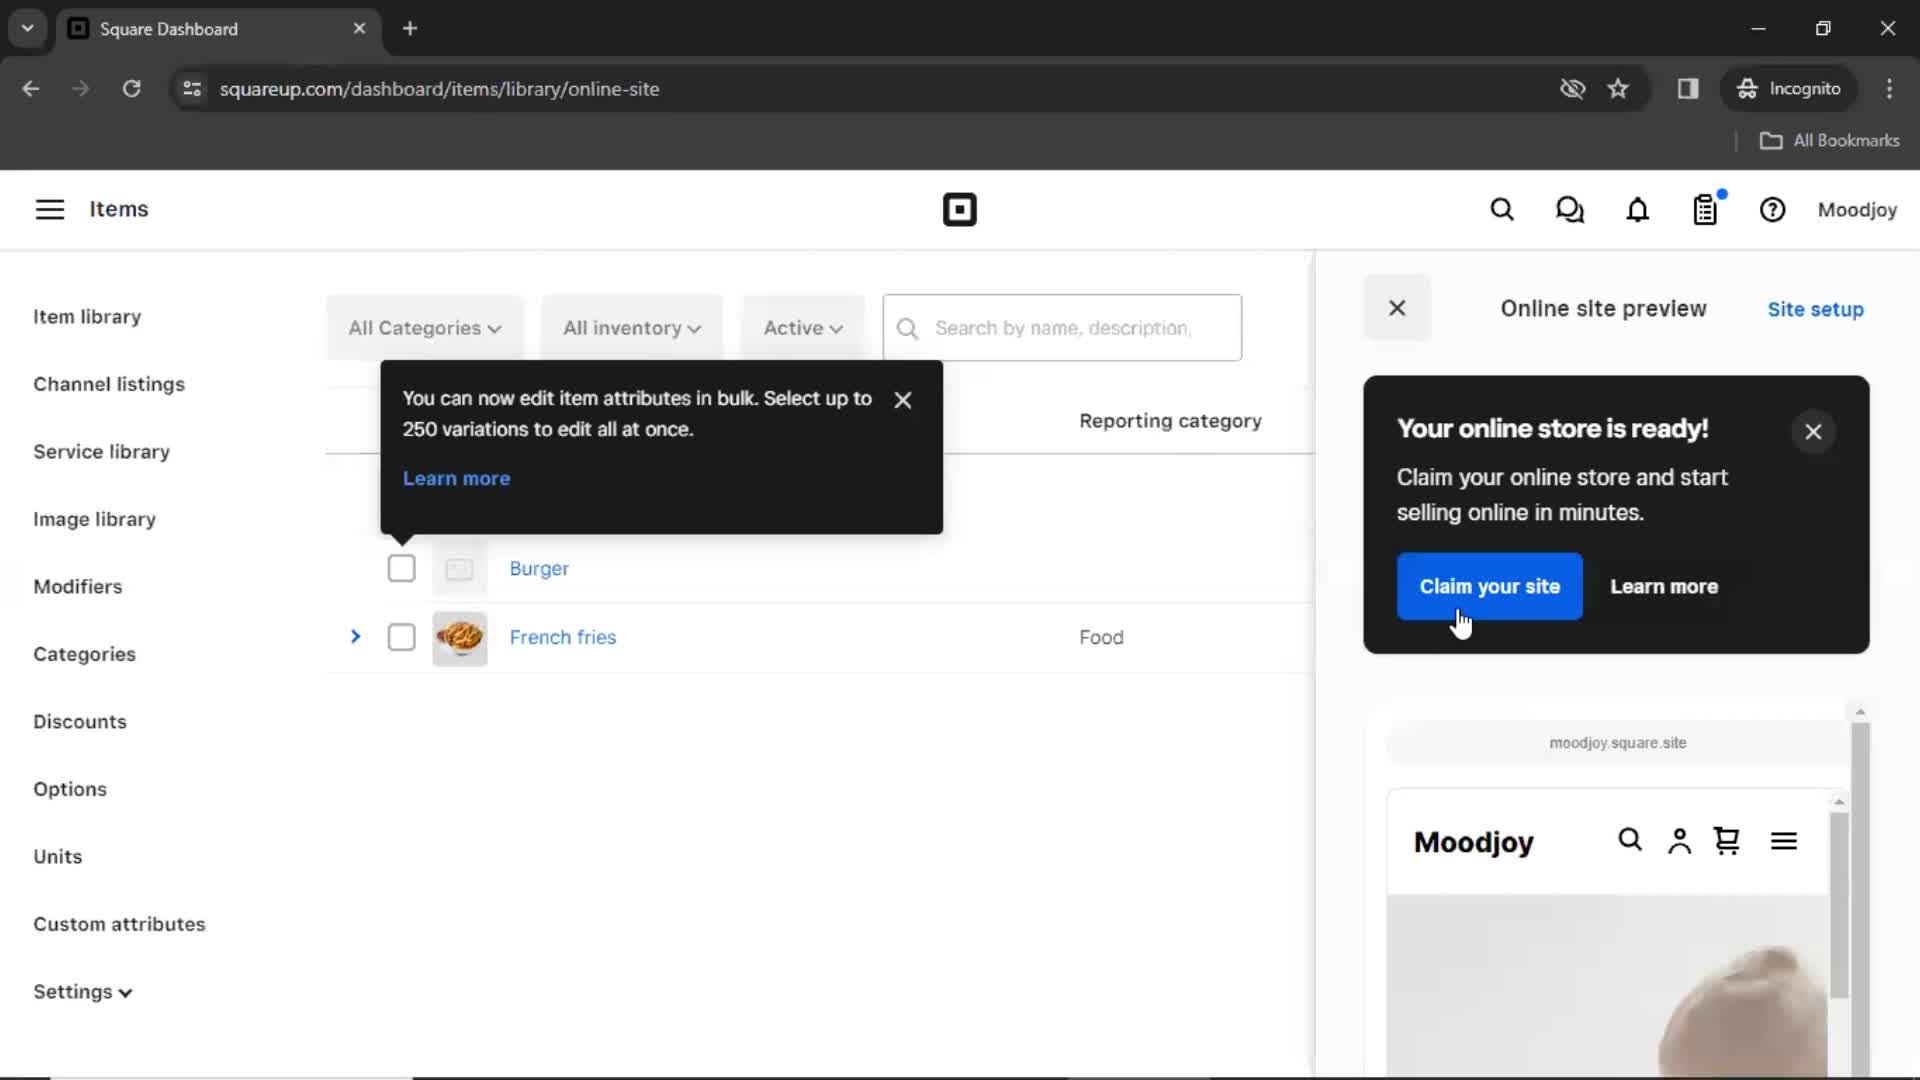The width and height of the screenshot is (1920, 1080).
Task: Open the notifications bell icon
Action: point(1638,210)
